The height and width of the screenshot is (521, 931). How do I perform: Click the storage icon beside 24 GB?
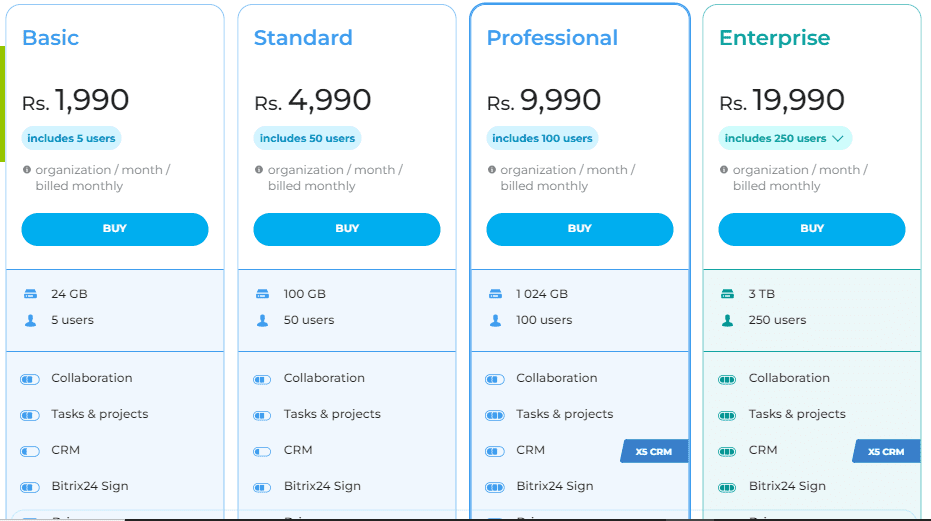(x=30, y=293)
